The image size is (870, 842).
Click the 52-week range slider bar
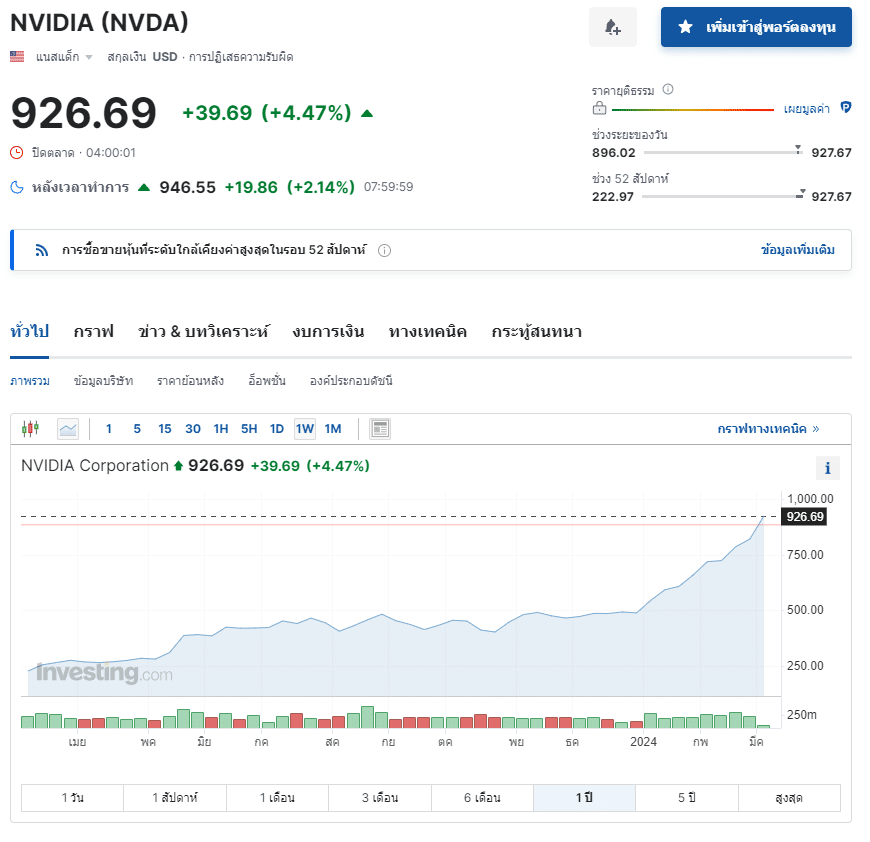tap(723, 196)
